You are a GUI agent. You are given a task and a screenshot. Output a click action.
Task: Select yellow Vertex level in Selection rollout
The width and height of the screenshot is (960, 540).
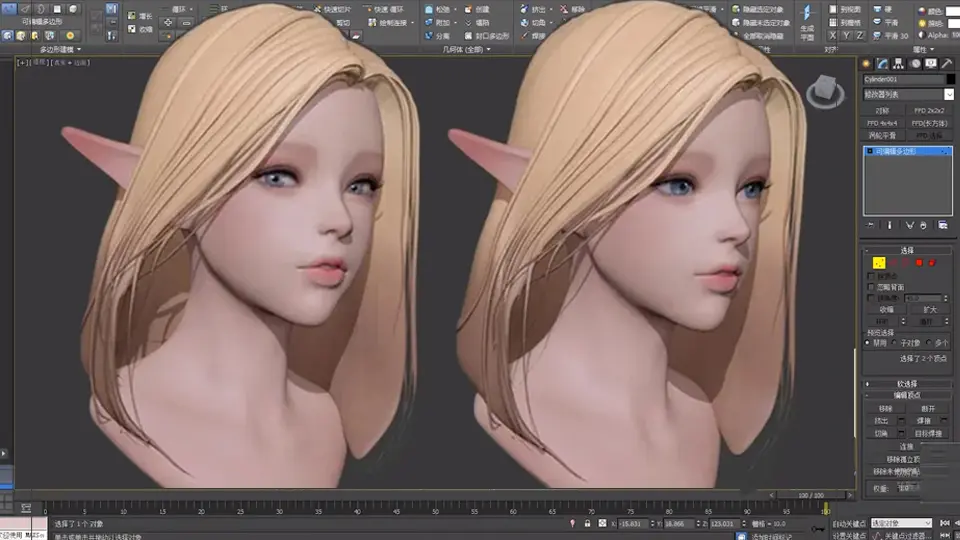(x=879, y=263)
